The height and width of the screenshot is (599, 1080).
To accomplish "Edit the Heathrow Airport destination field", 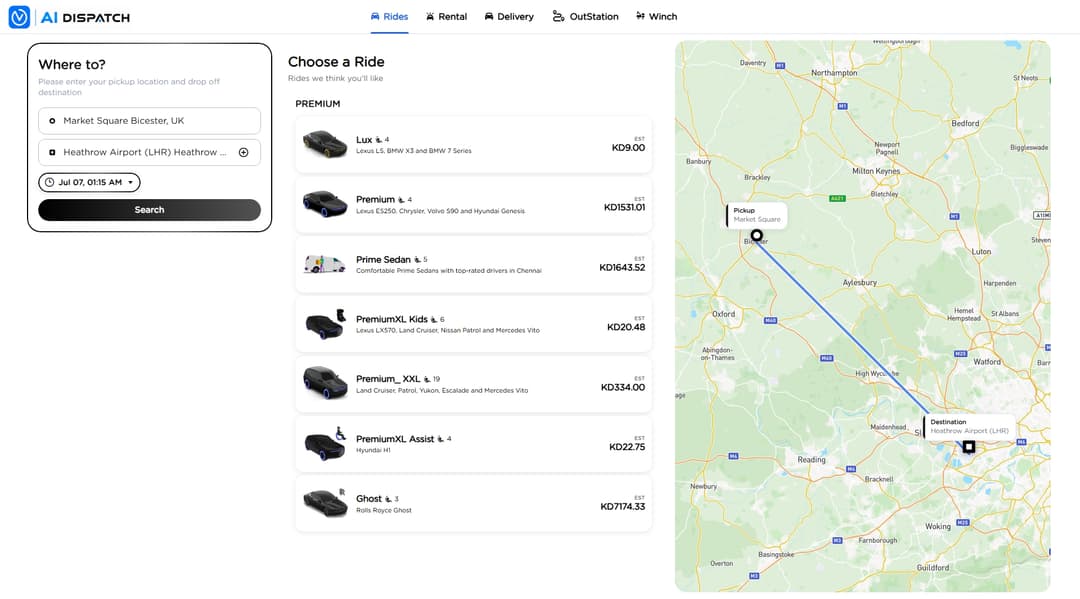I will [x=149, y=152].
